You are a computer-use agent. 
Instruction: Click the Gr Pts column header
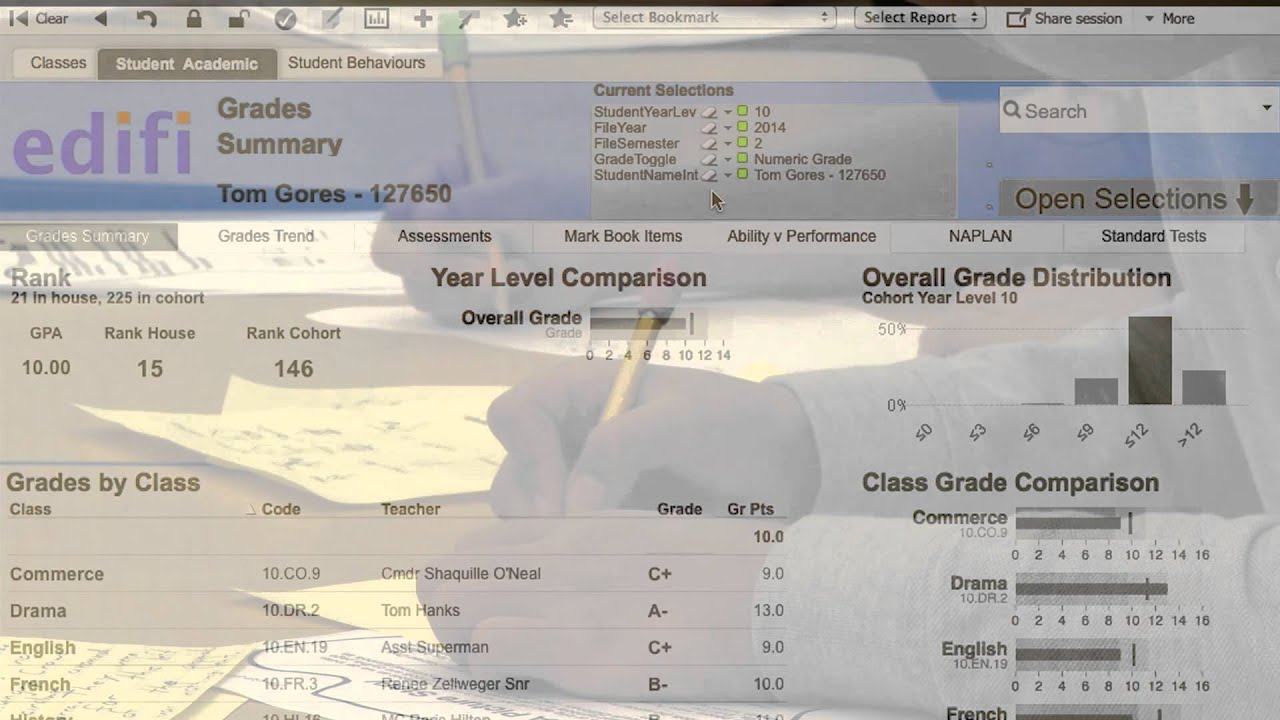(750, 509)
